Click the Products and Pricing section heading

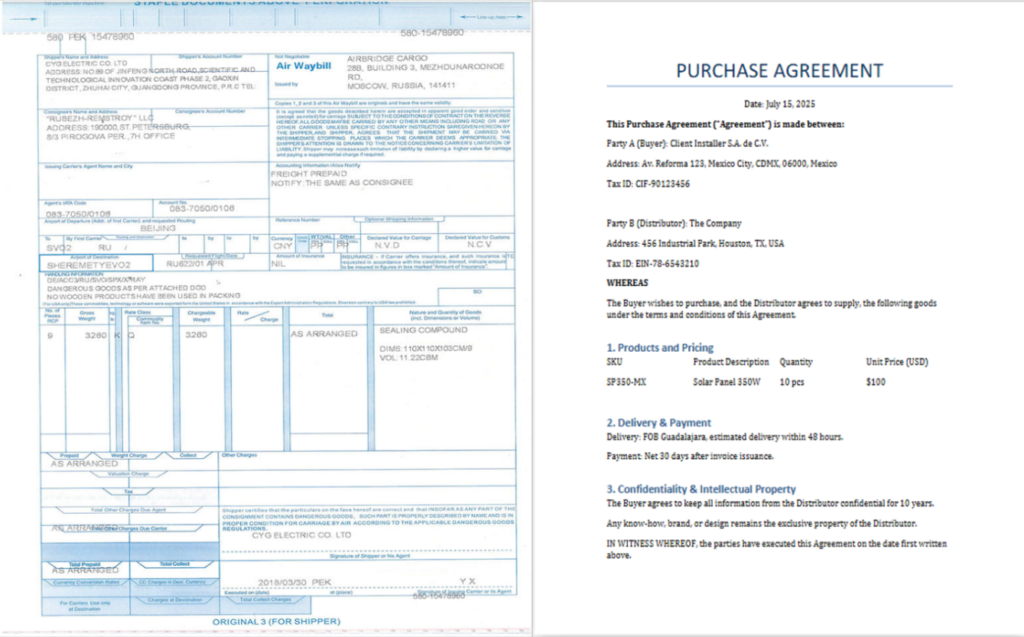[x=661, y=347]
